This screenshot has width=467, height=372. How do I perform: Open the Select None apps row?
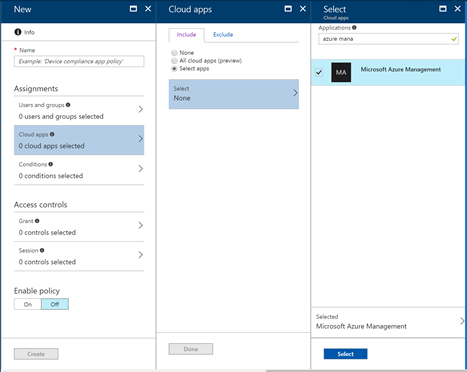234,94
